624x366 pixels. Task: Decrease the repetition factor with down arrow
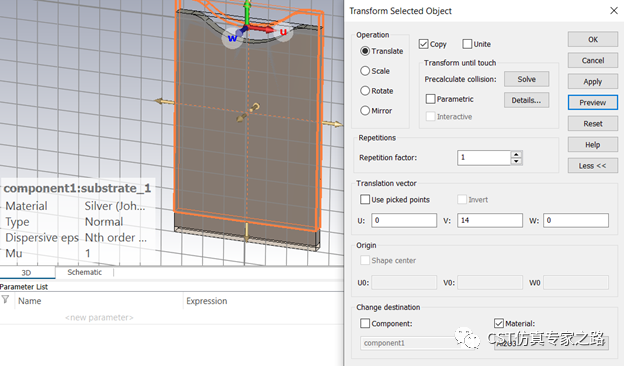coord(516,161)
